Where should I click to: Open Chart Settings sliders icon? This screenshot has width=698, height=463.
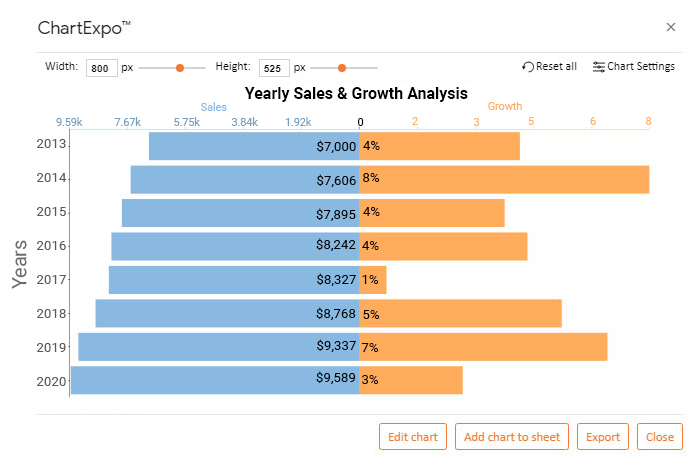click(598, 67)
